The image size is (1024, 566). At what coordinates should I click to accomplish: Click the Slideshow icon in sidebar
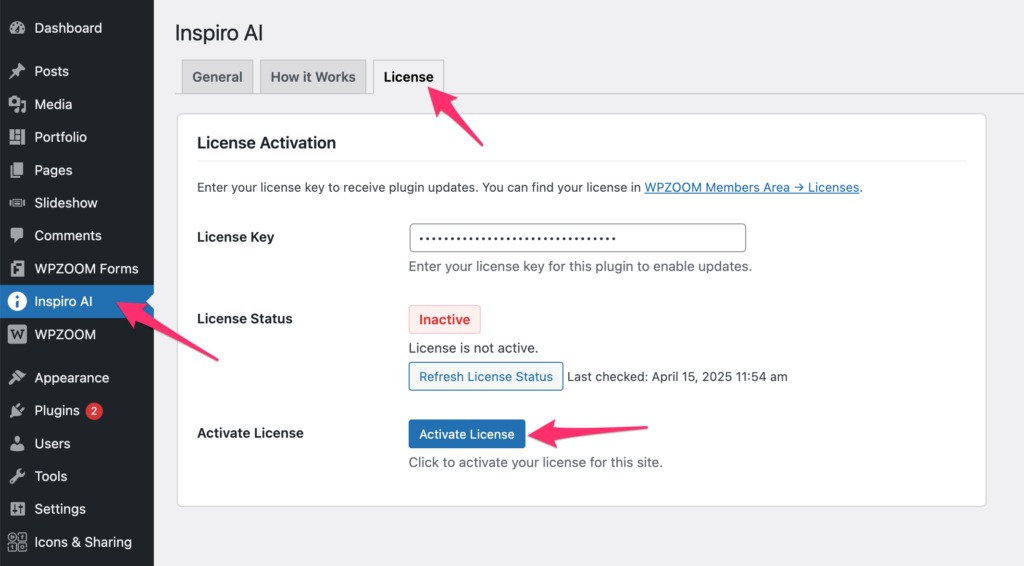tap(17, 203)
